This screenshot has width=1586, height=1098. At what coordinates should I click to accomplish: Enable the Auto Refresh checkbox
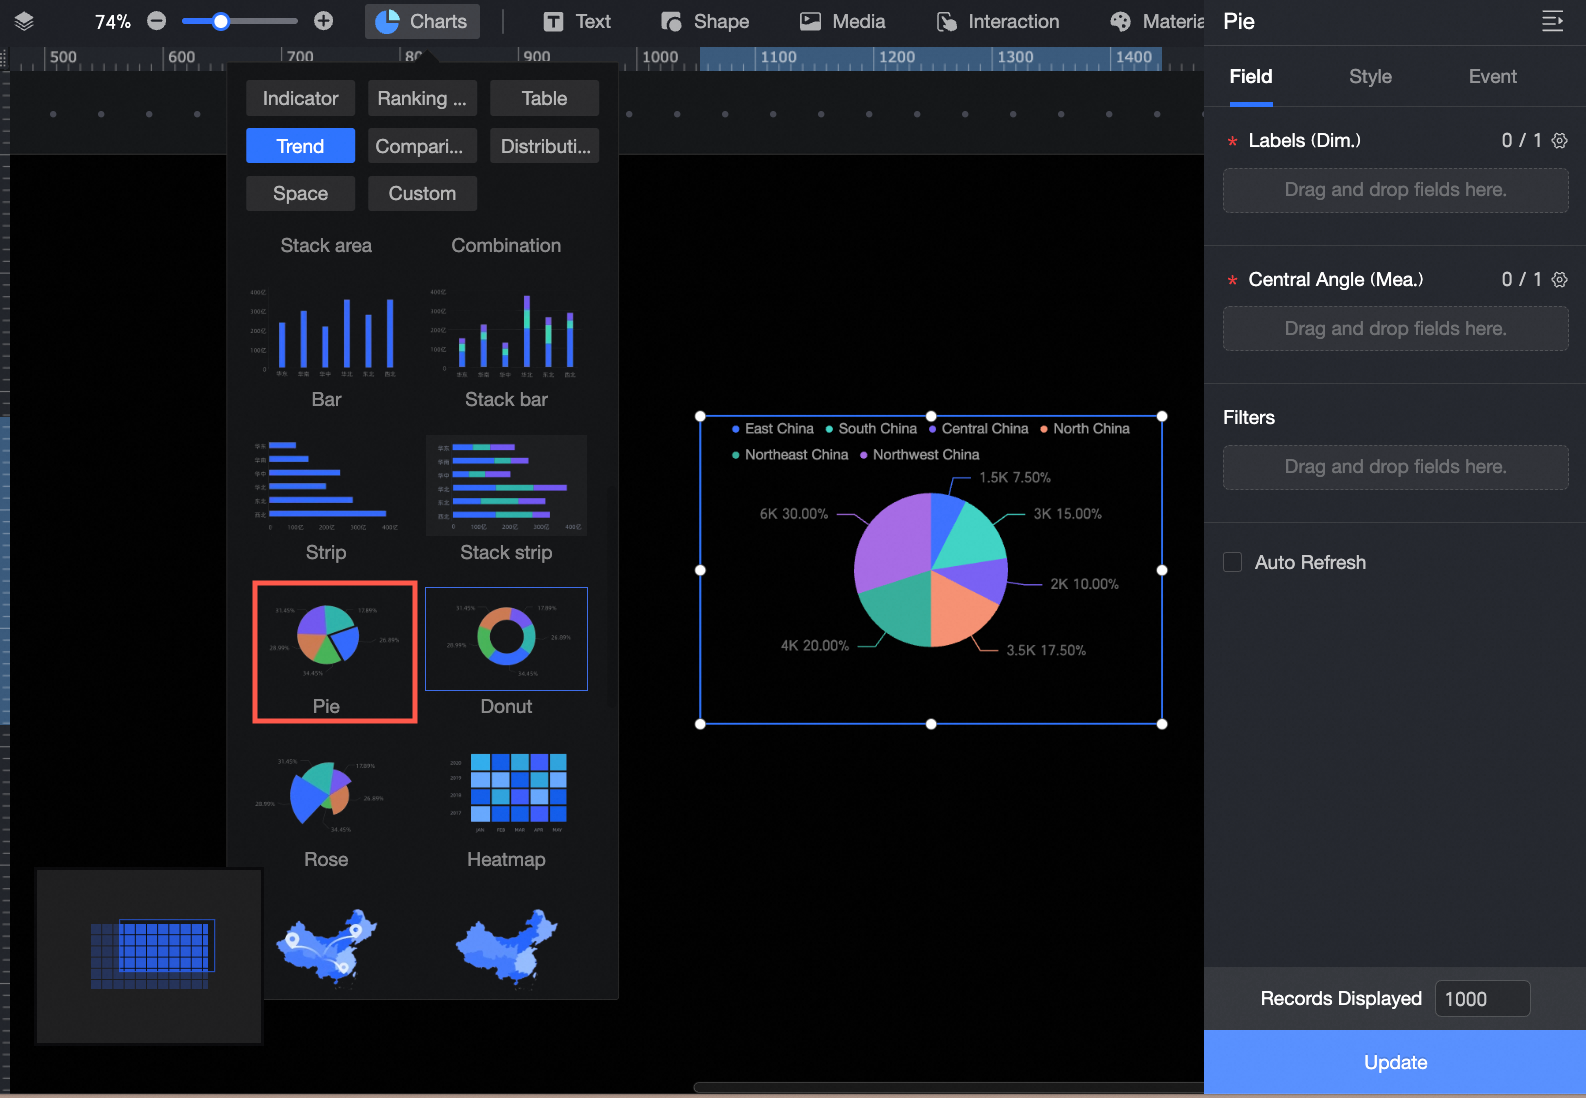pyautogui.click(x=1233, y=562)
